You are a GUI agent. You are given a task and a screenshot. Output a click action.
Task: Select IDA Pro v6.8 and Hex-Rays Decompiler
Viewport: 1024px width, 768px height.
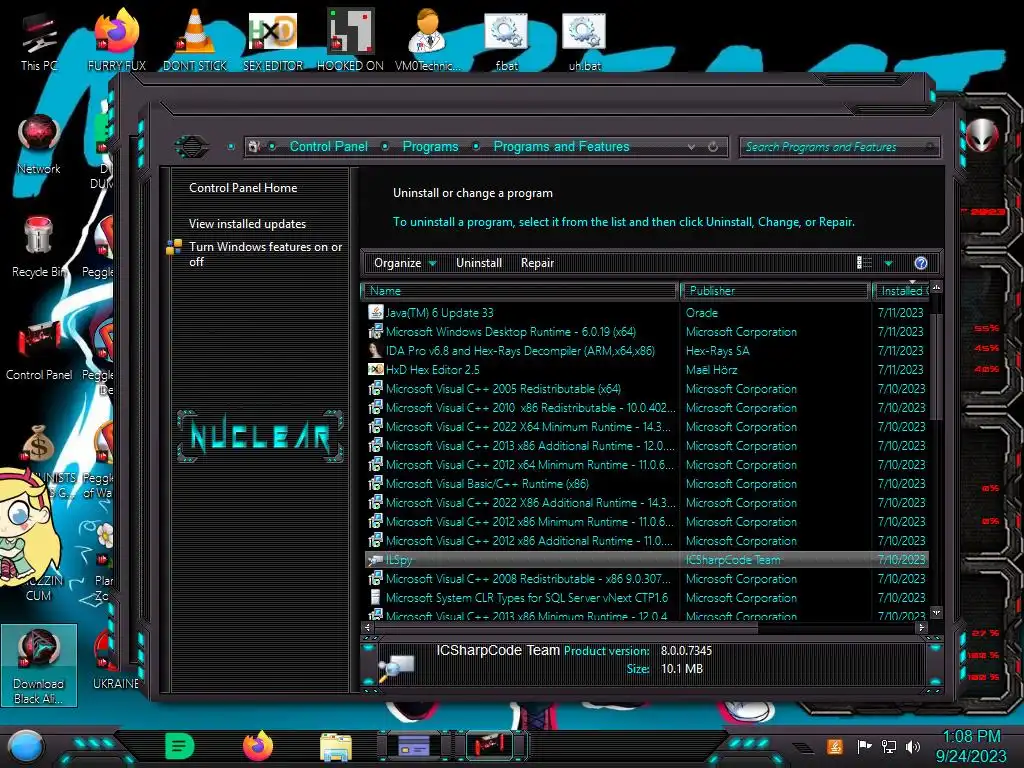click(647, 351)
